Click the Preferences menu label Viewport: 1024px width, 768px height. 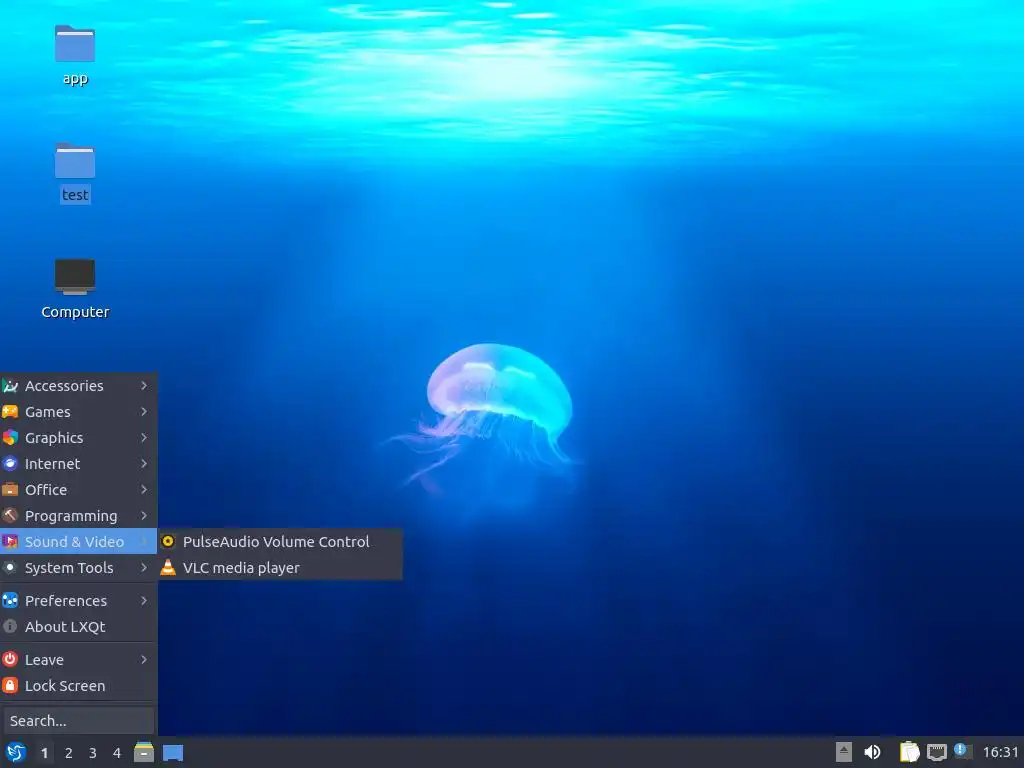click(x=66, y=601)
